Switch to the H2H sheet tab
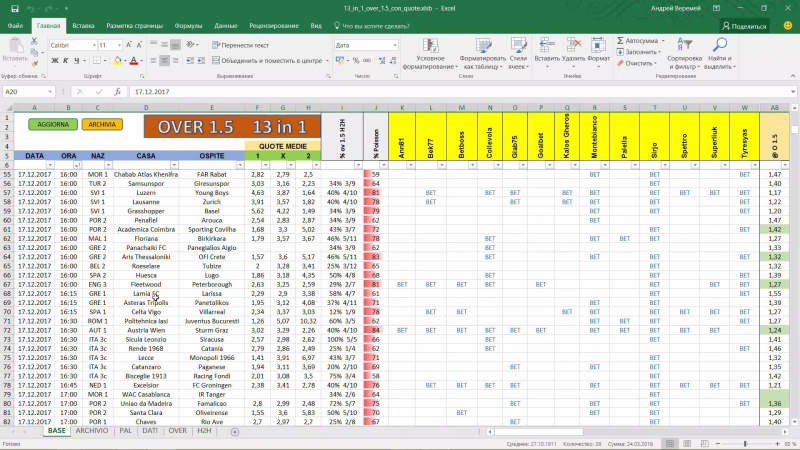The height and width of the screenshot is (450, 800). click(x=204, y=431)
